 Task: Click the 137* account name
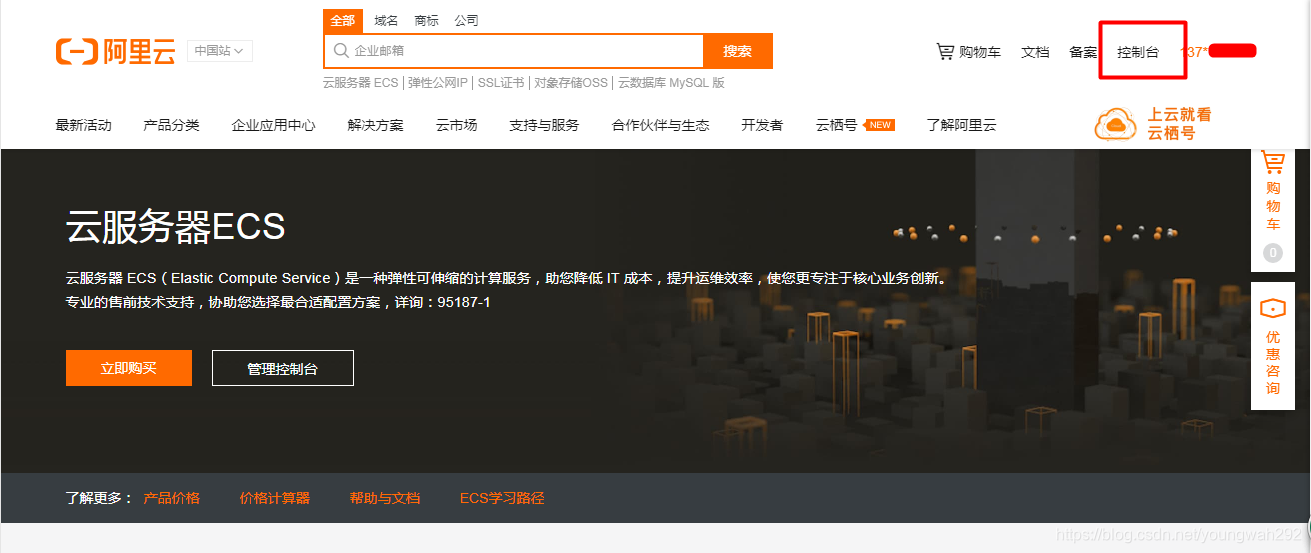click(1194, 52)
